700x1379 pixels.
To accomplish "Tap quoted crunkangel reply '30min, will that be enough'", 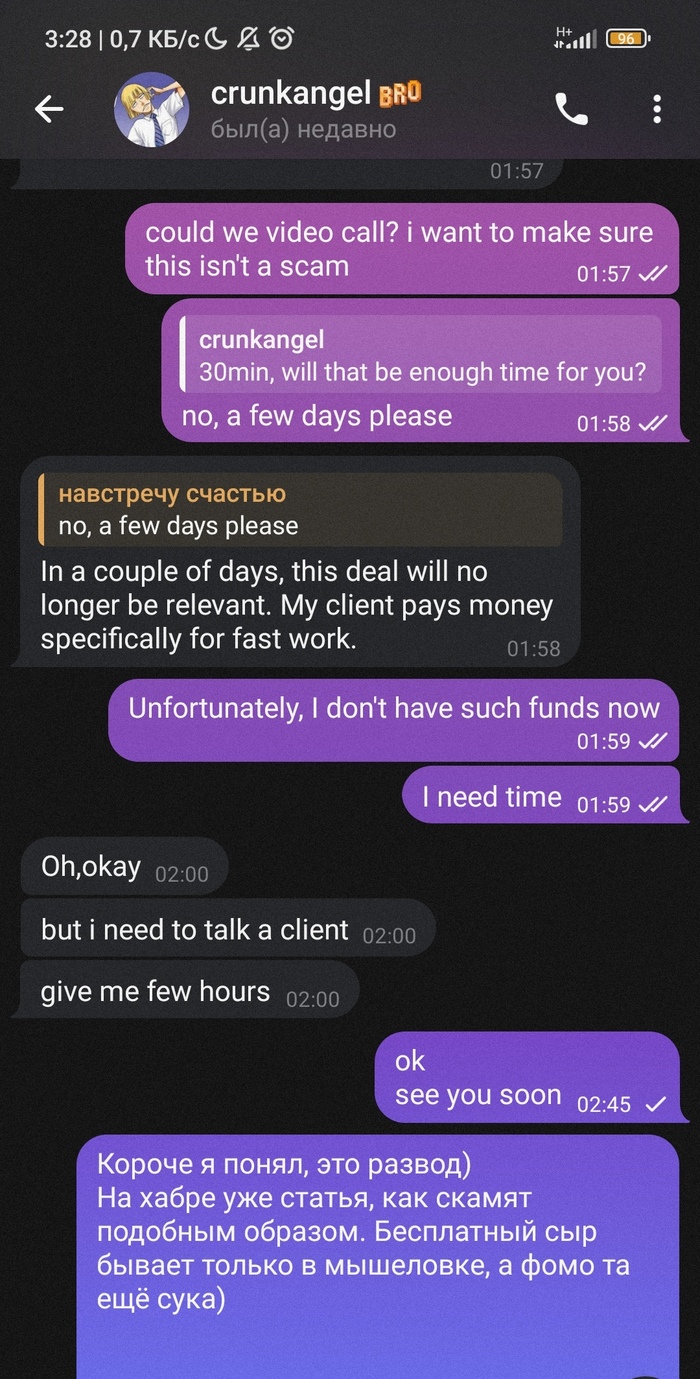I will [x=420, y=355].
